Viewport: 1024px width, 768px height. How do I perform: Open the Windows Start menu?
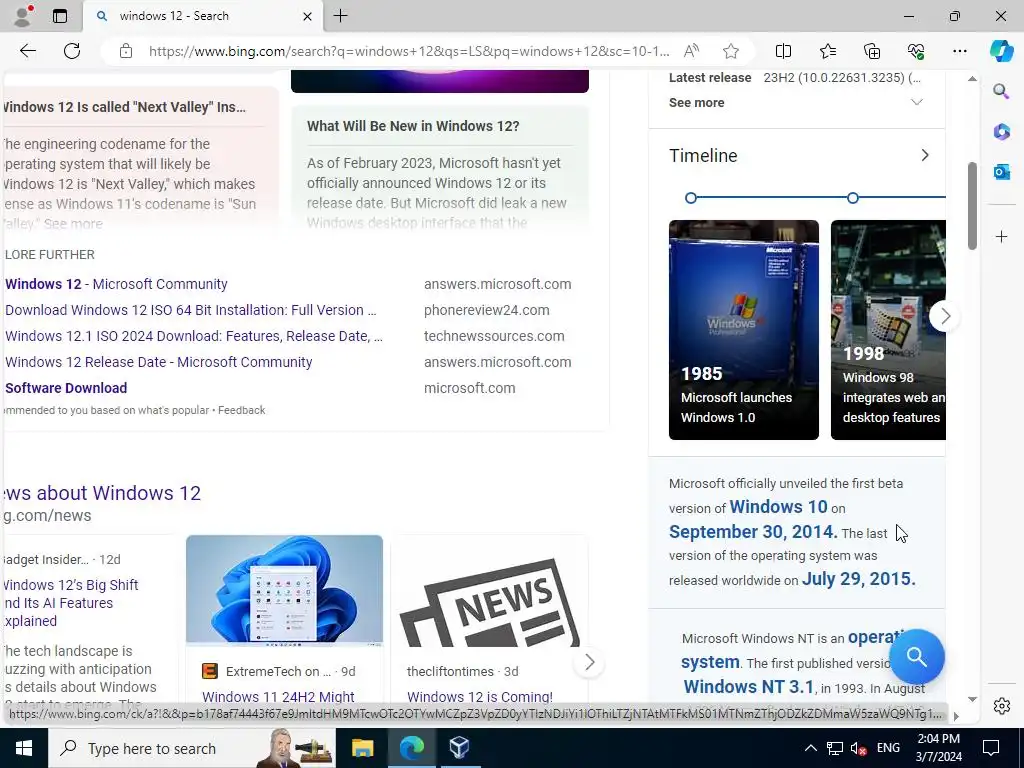[24, 748]
